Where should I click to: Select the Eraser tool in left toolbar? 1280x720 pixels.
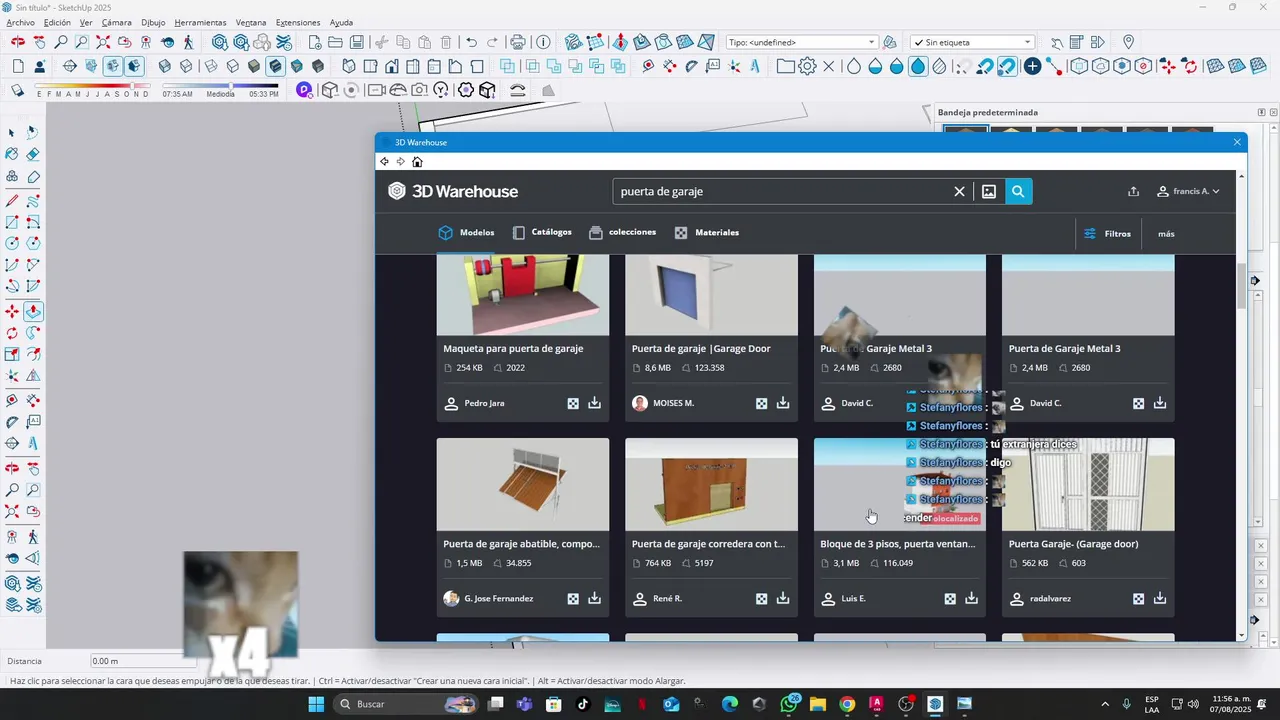(33, 153)
